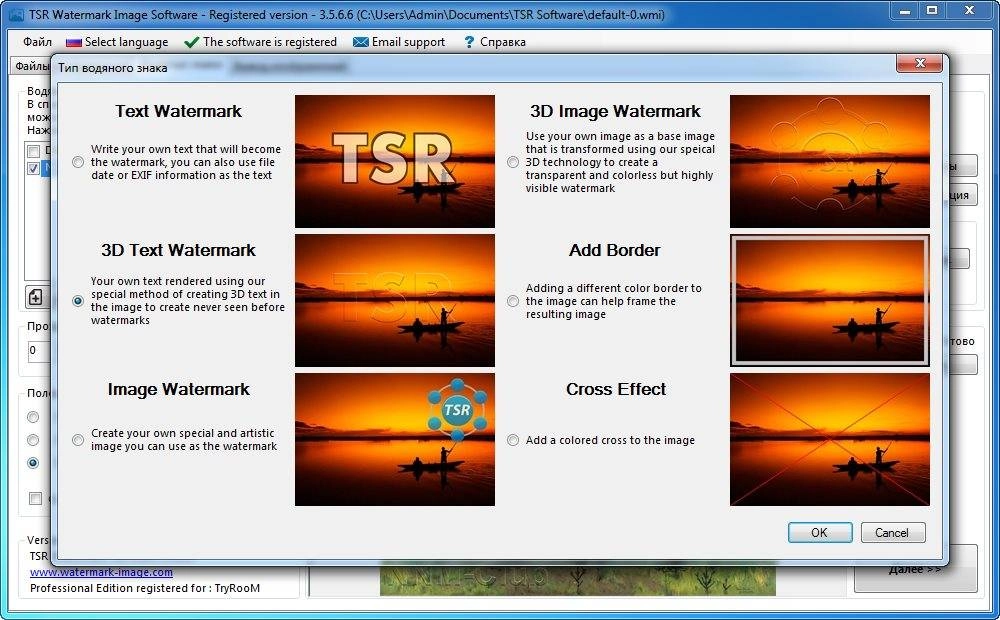Click the Cross Effect preview thumbnail

coord(830,439)
